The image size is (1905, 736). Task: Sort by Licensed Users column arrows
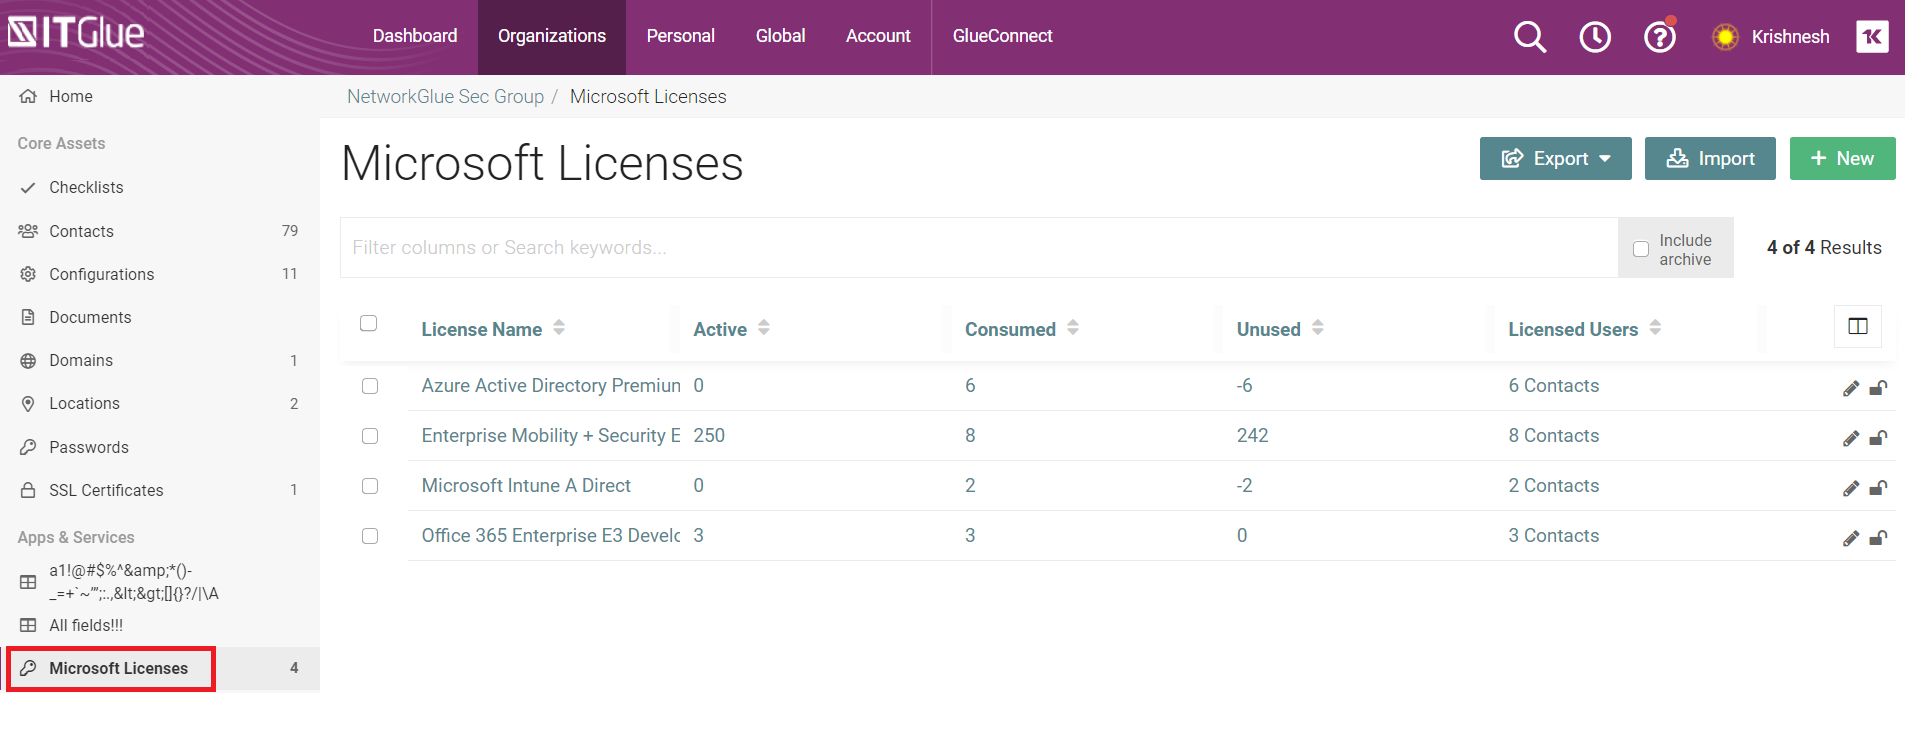tap(1655, 327)
